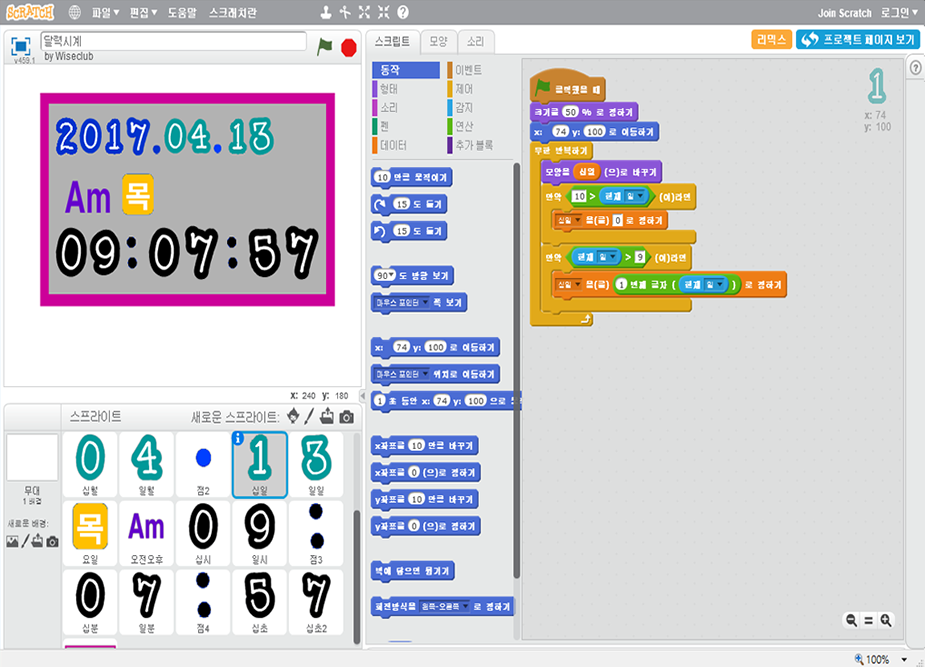Click the 리믹스 button

point(771,40)
